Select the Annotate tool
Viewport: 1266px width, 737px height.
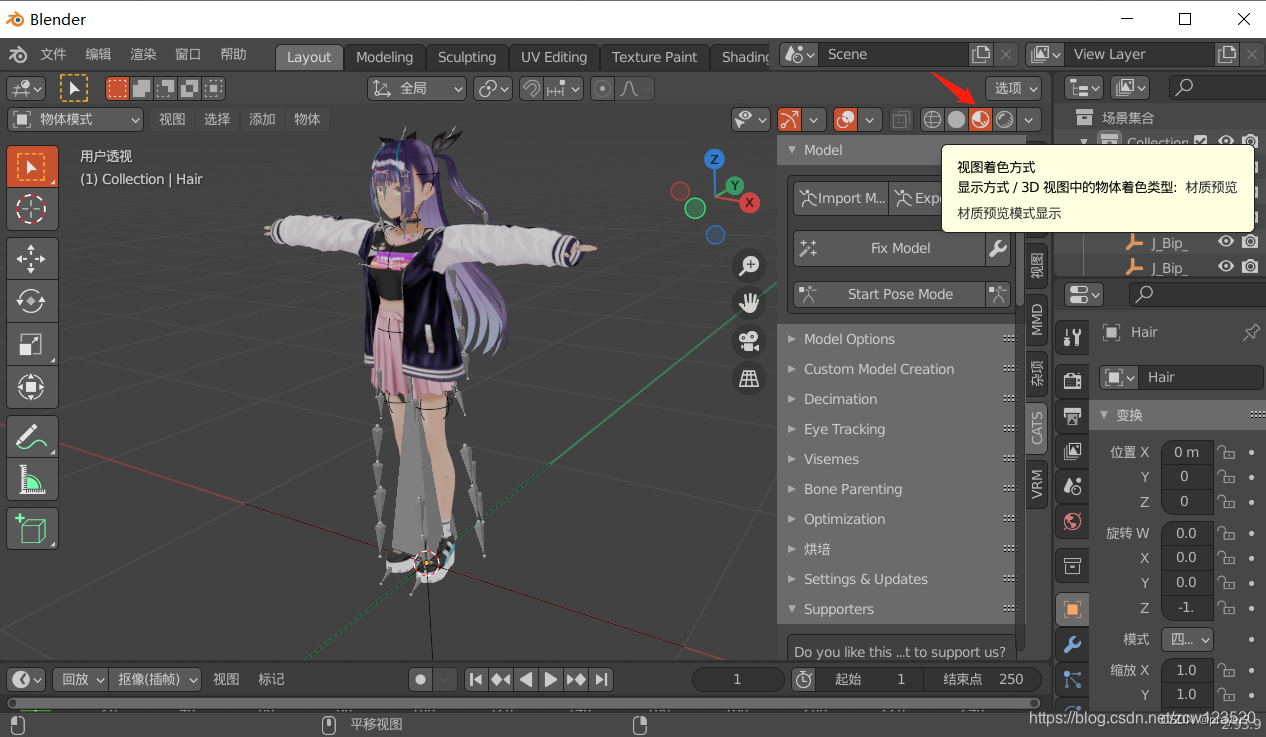pyautogui.click(x=32, y=436)
